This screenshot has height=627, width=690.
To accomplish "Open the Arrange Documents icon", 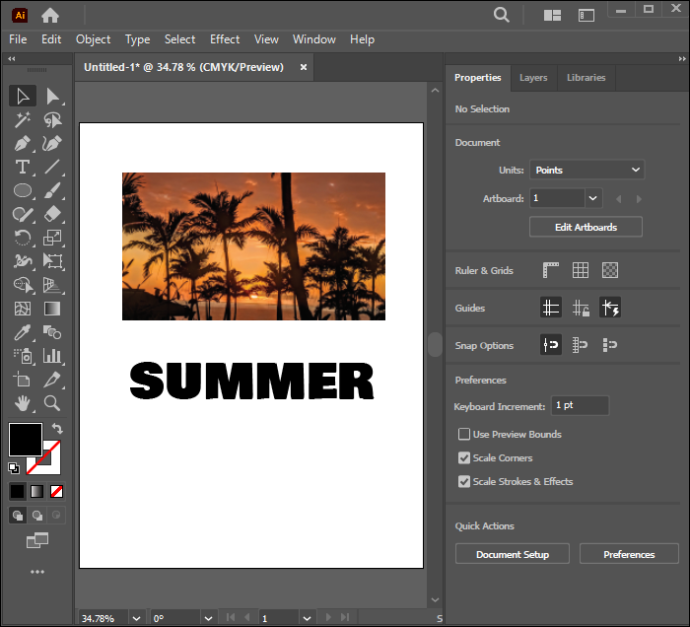I will click(552, 15).
